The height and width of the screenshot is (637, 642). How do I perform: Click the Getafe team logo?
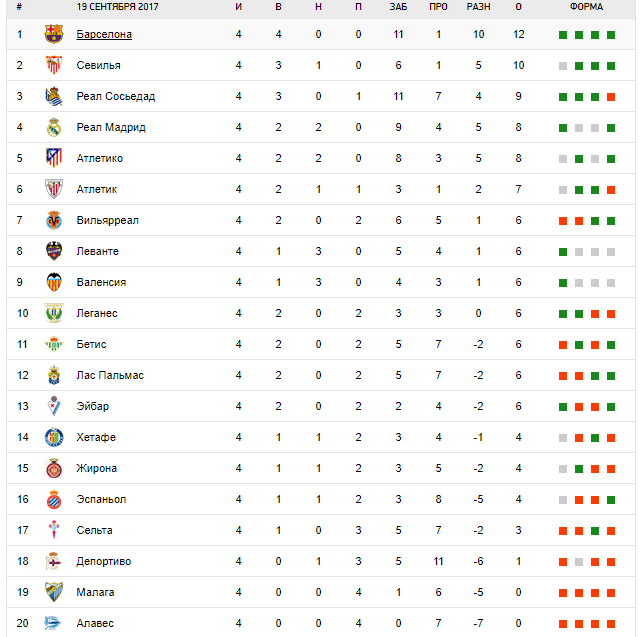[x=54, y=437]
